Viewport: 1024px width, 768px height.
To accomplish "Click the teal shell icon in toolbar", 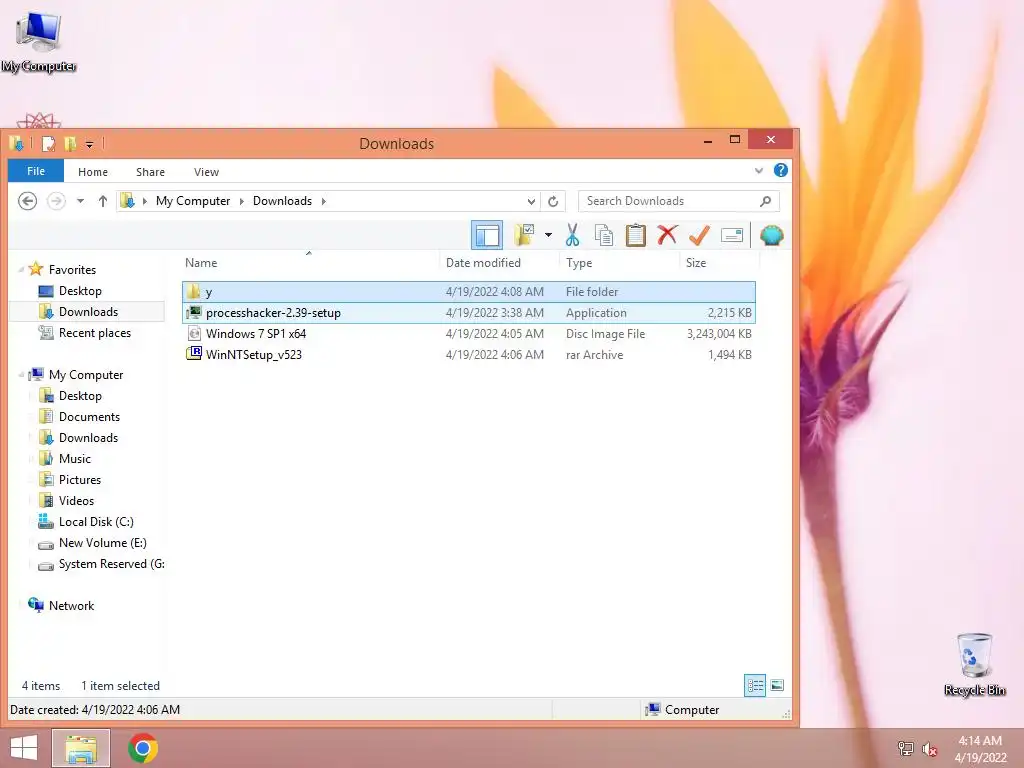I will [x=771, y=235].
